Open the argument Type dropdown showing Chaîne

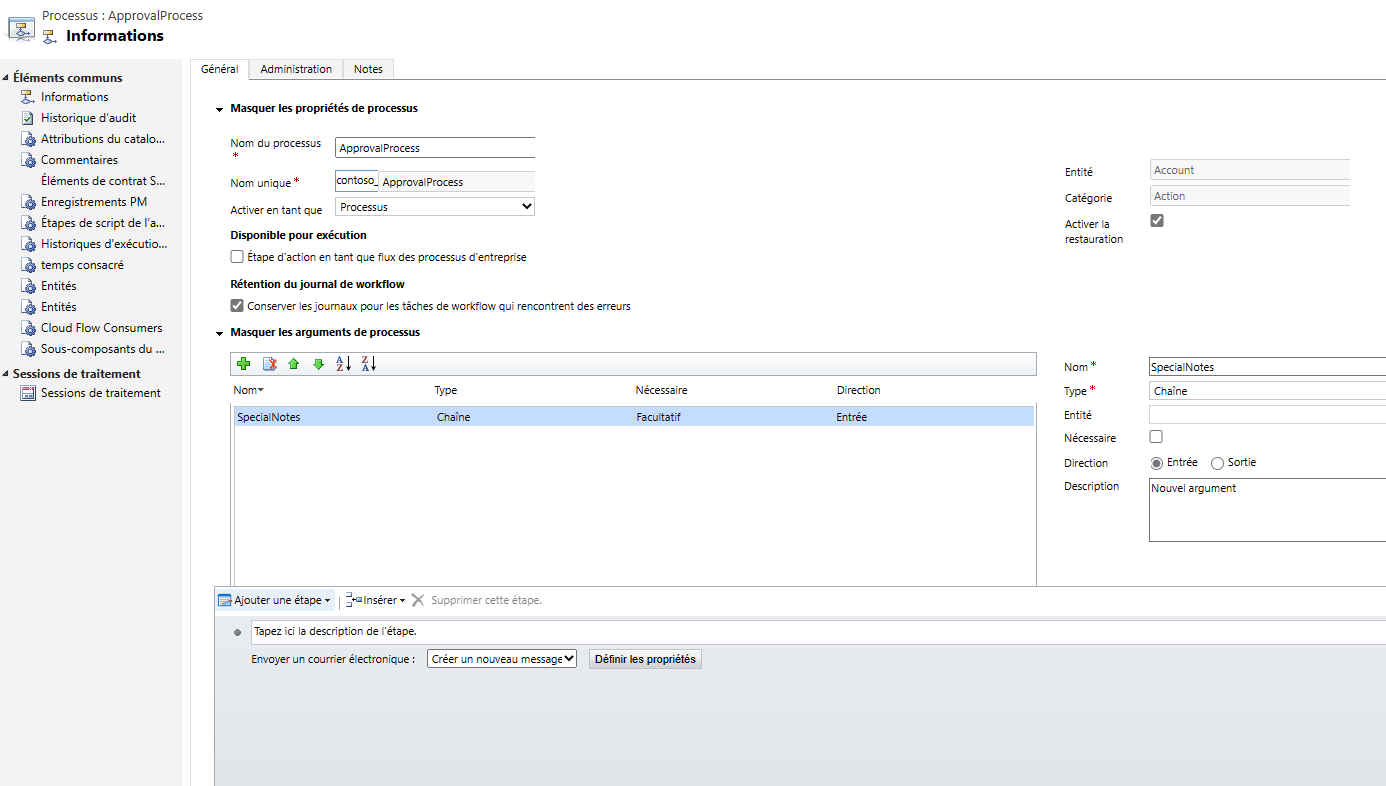[x=1267, y=391]
